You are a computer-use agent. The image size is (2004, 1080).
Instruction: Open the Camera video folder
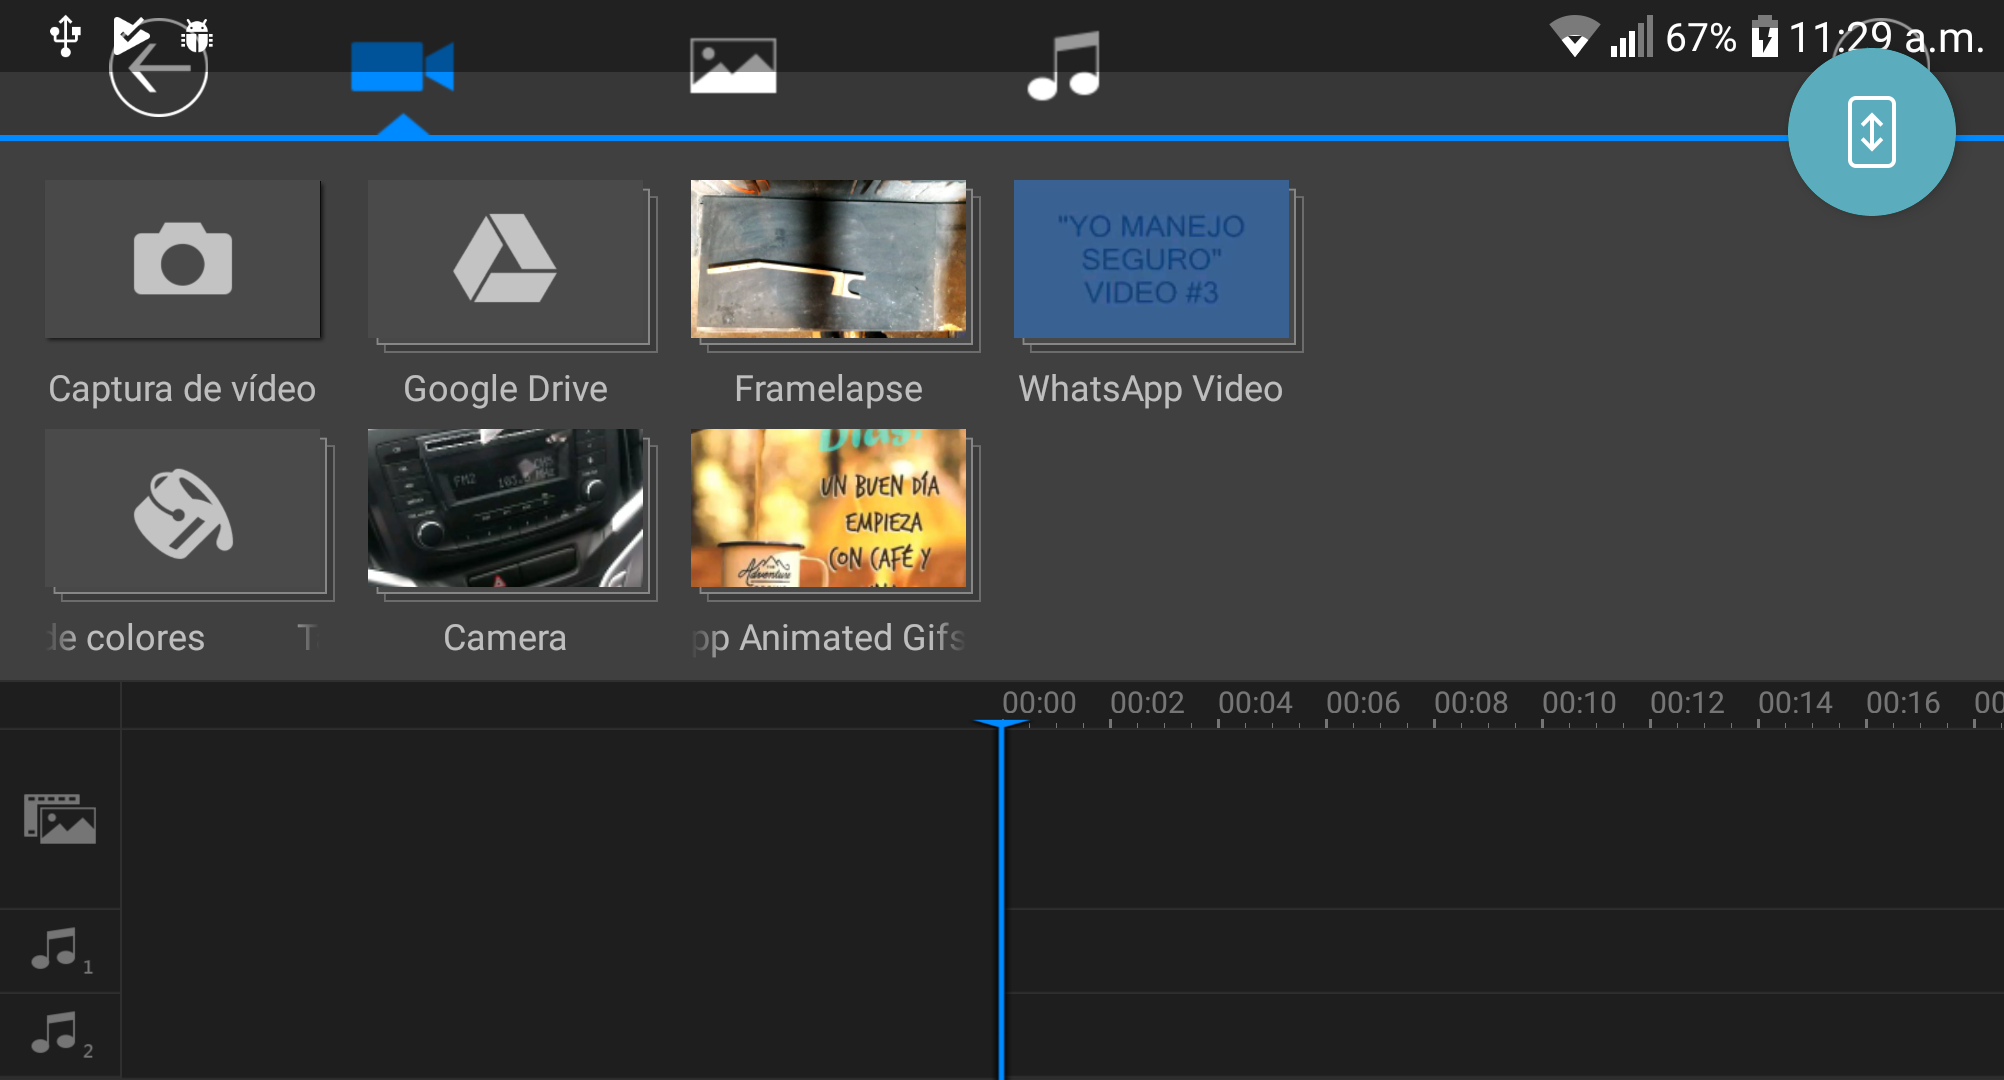coord(506,508)
